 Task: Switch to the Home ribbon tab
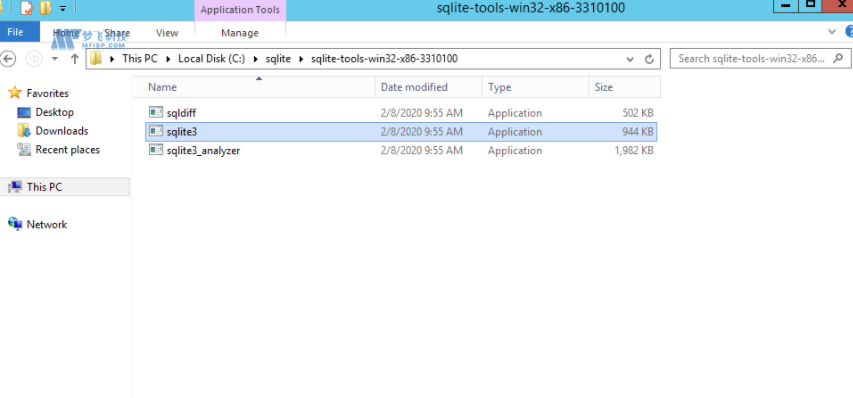tap(66, 33)
